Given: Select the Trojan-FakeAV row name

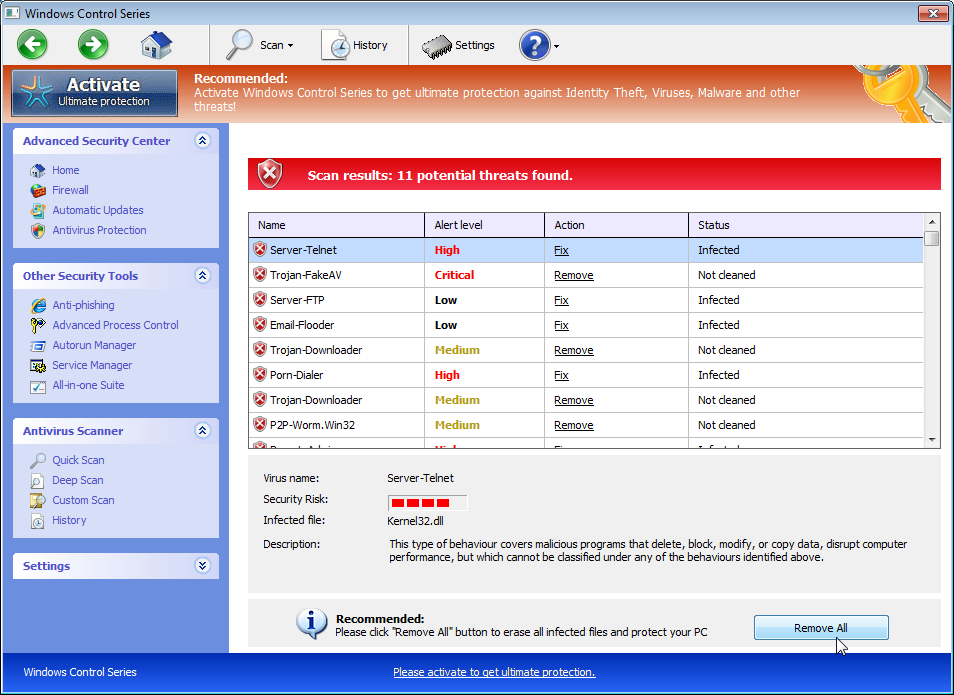Looking at the screenshot, I should pyautogui.click(x=305, y=276).
